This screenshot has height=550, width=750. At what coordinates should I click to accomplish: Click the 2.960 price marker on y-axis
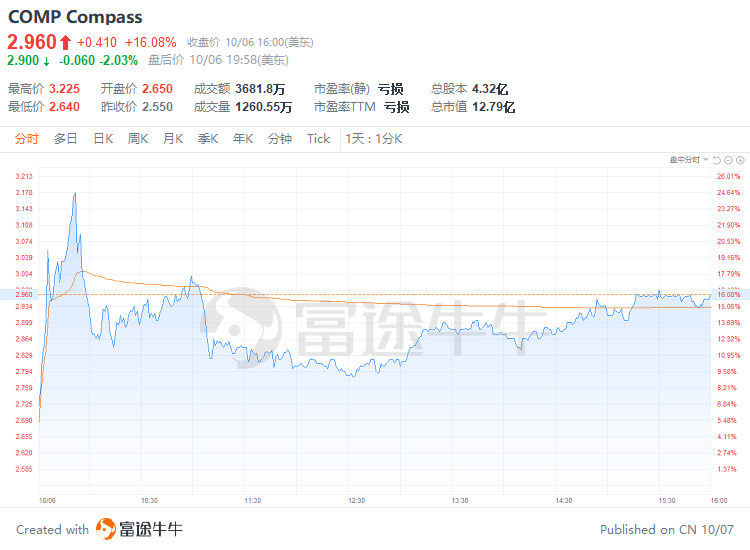[x=24, y=294]
